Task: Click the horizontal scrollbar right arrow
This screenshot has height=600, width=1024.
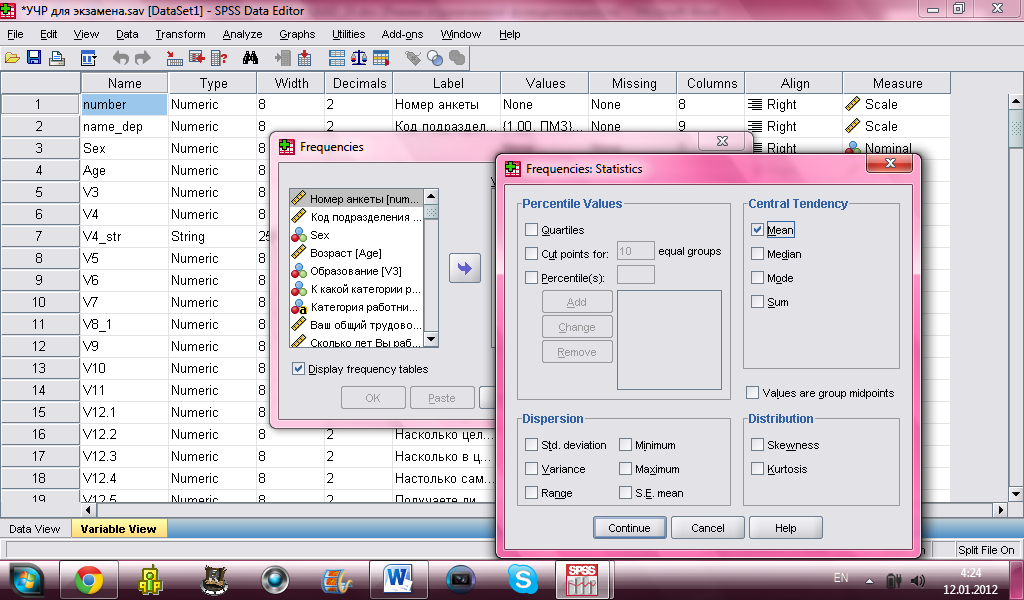Action: click(x=1000, y=509)
